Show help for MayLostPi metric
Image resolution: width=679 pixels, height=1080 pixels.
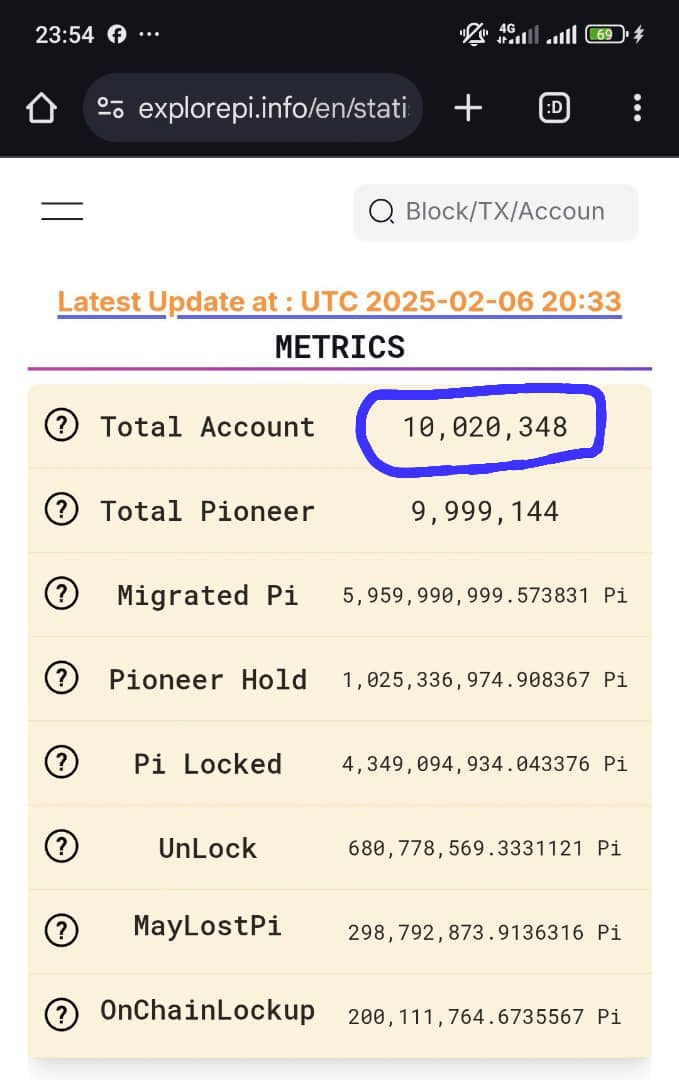coord(61,931)
